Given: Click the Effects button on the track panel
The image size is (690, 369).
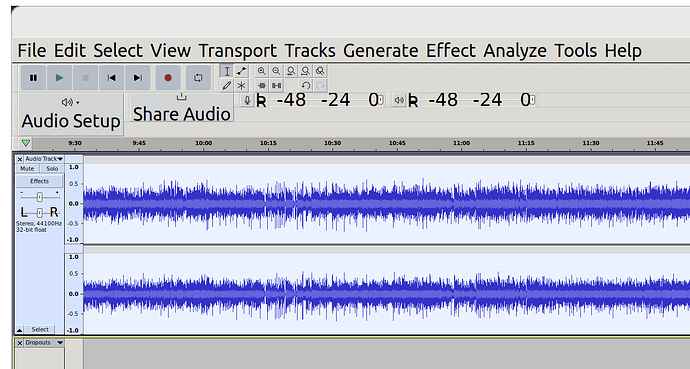Looking at the screenshot, I should pyautogui.click(x=40, y=181).
